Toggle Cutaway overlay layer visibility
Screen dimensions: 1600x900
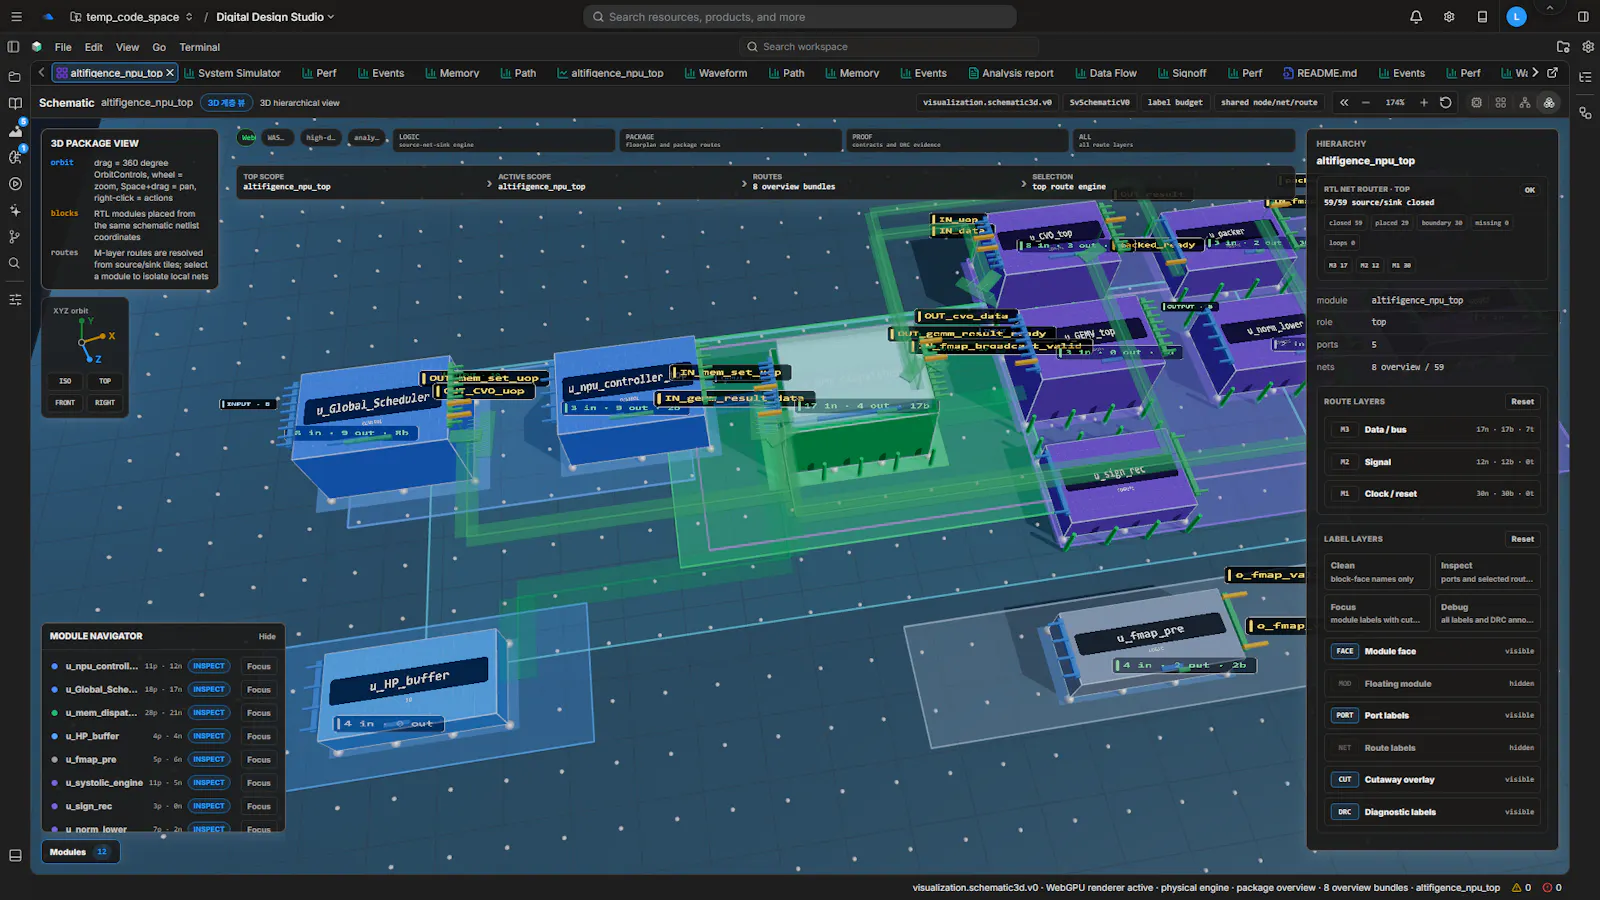point(1434,780)
